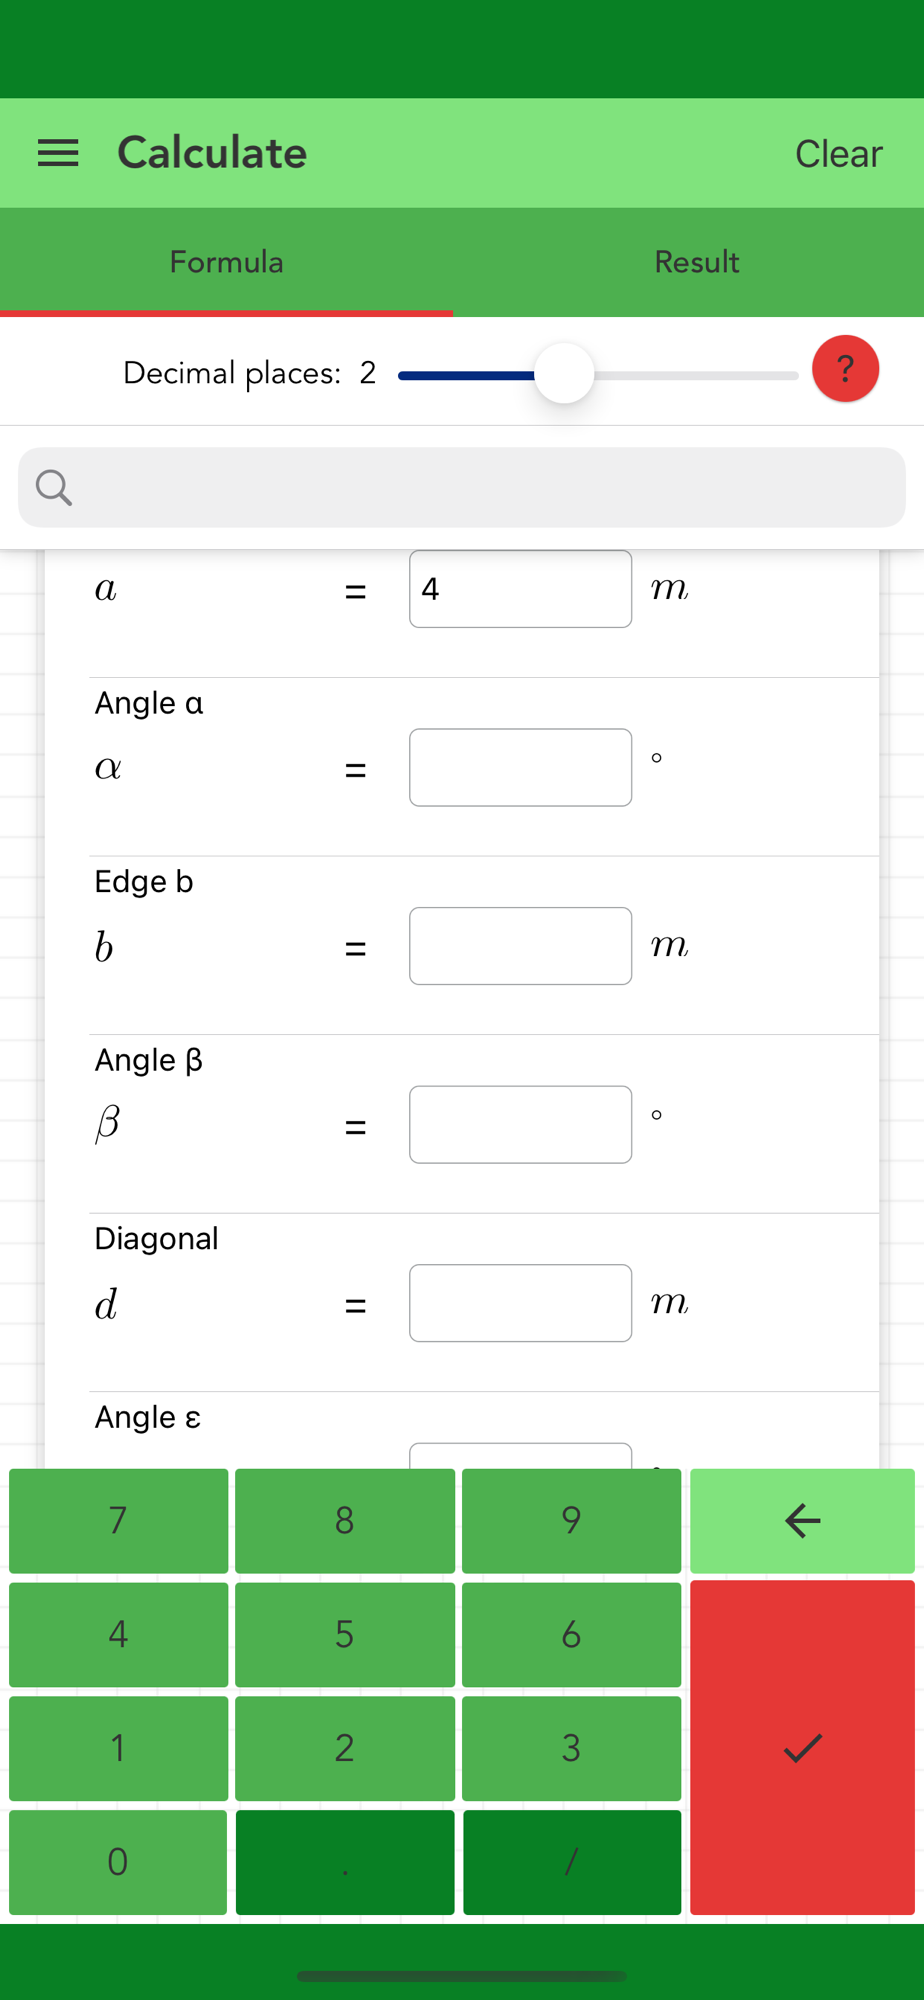Select the Formula tab
Screen dimensions: 924x2000
(x=226, y=262)
